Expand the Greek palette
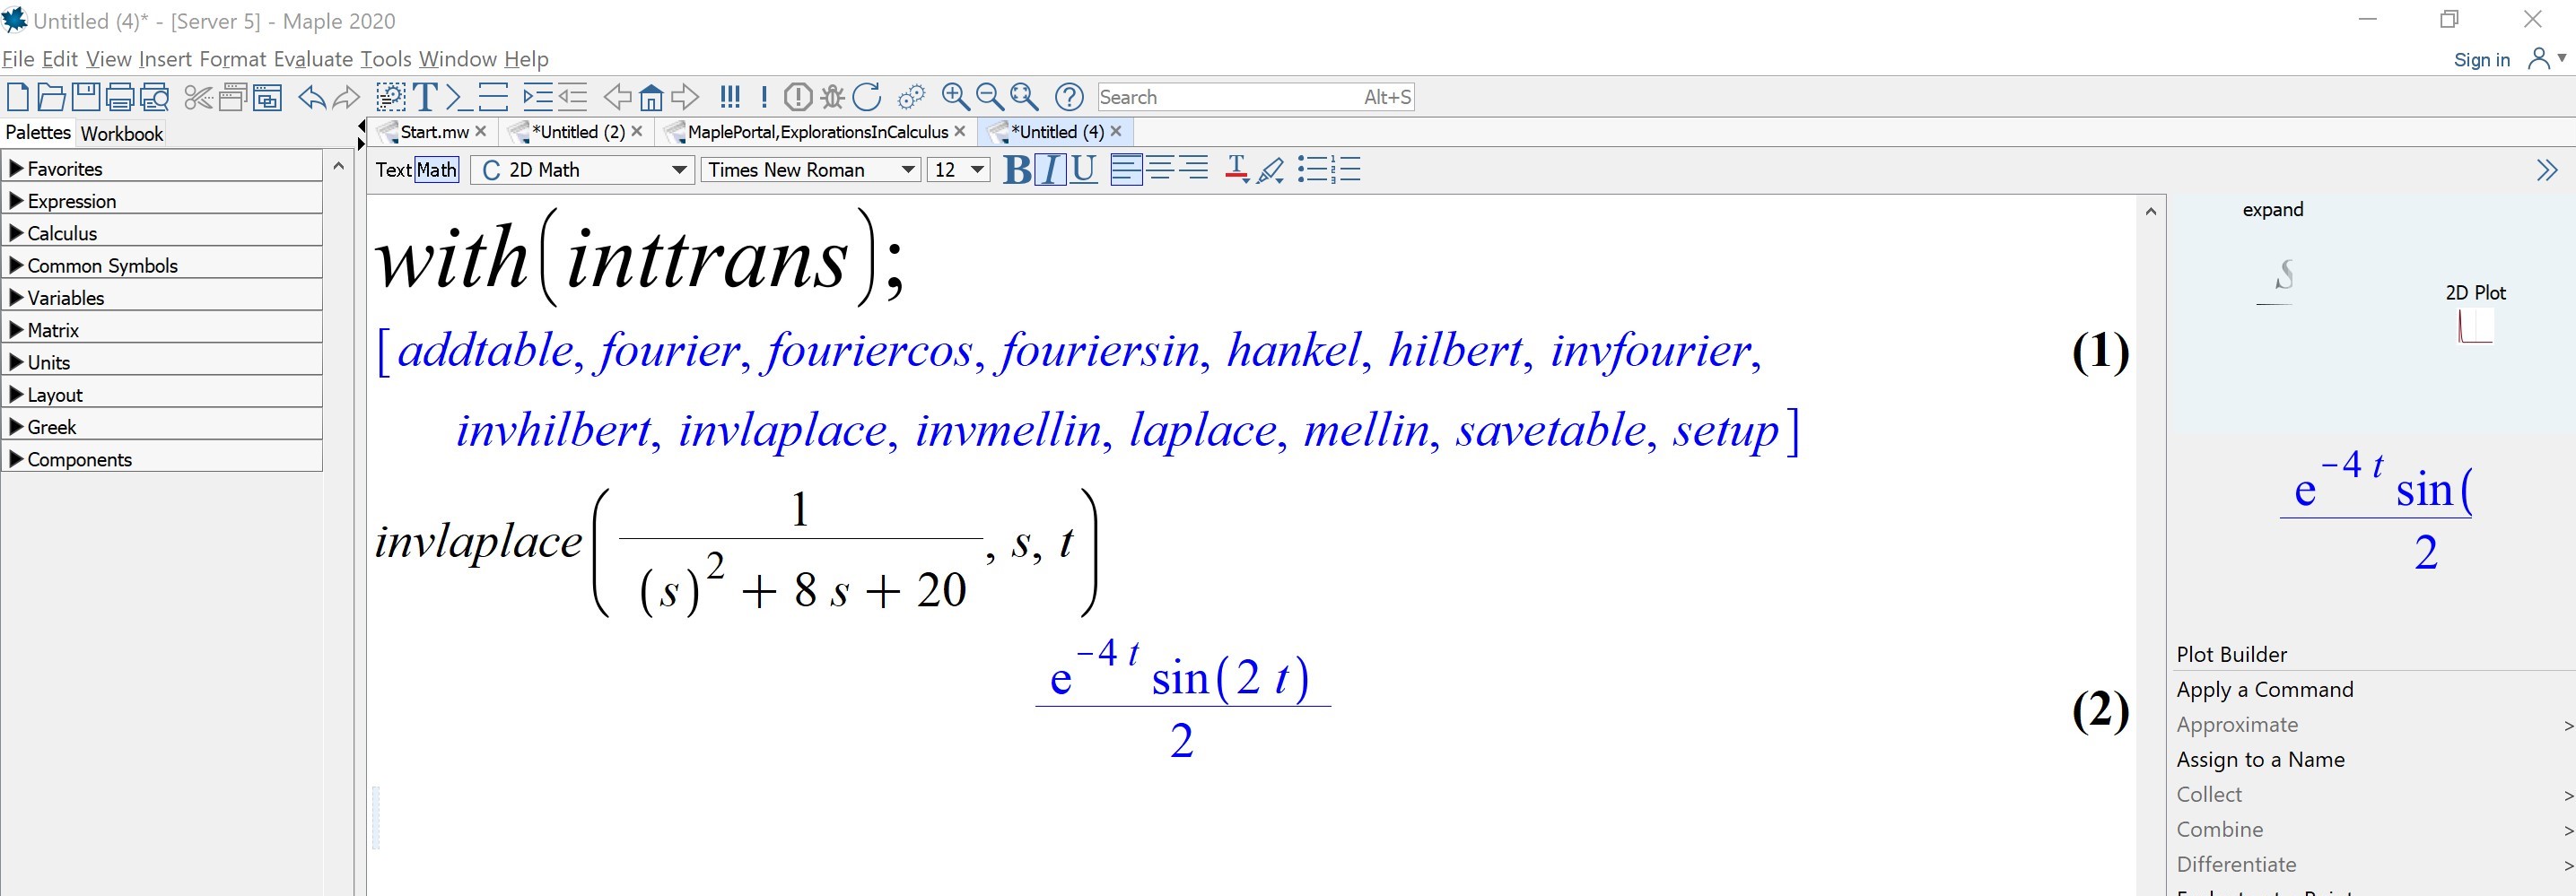This screenshot has height=896, width=2576. (x=162, y=427)
